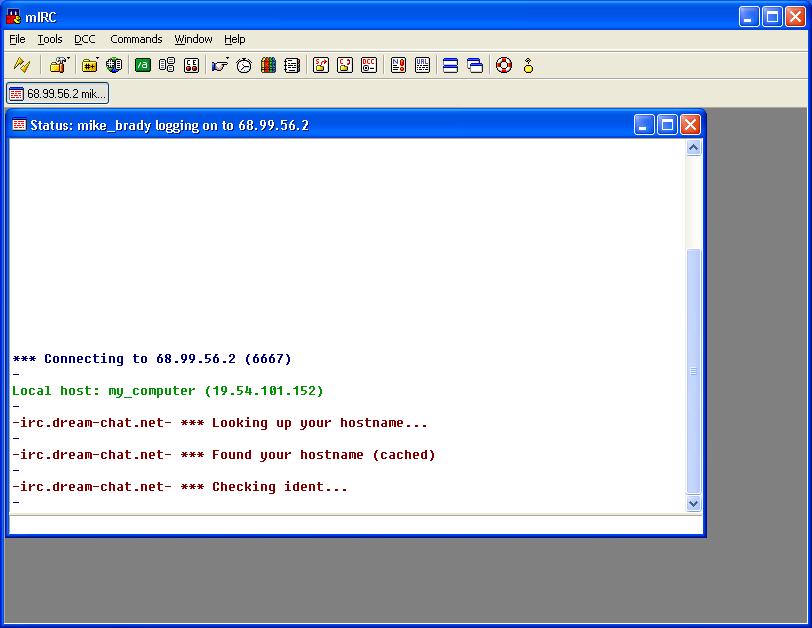This screenshot has width=812, height=628.
Task: Open the Commands menu
Action: point(136,39)
